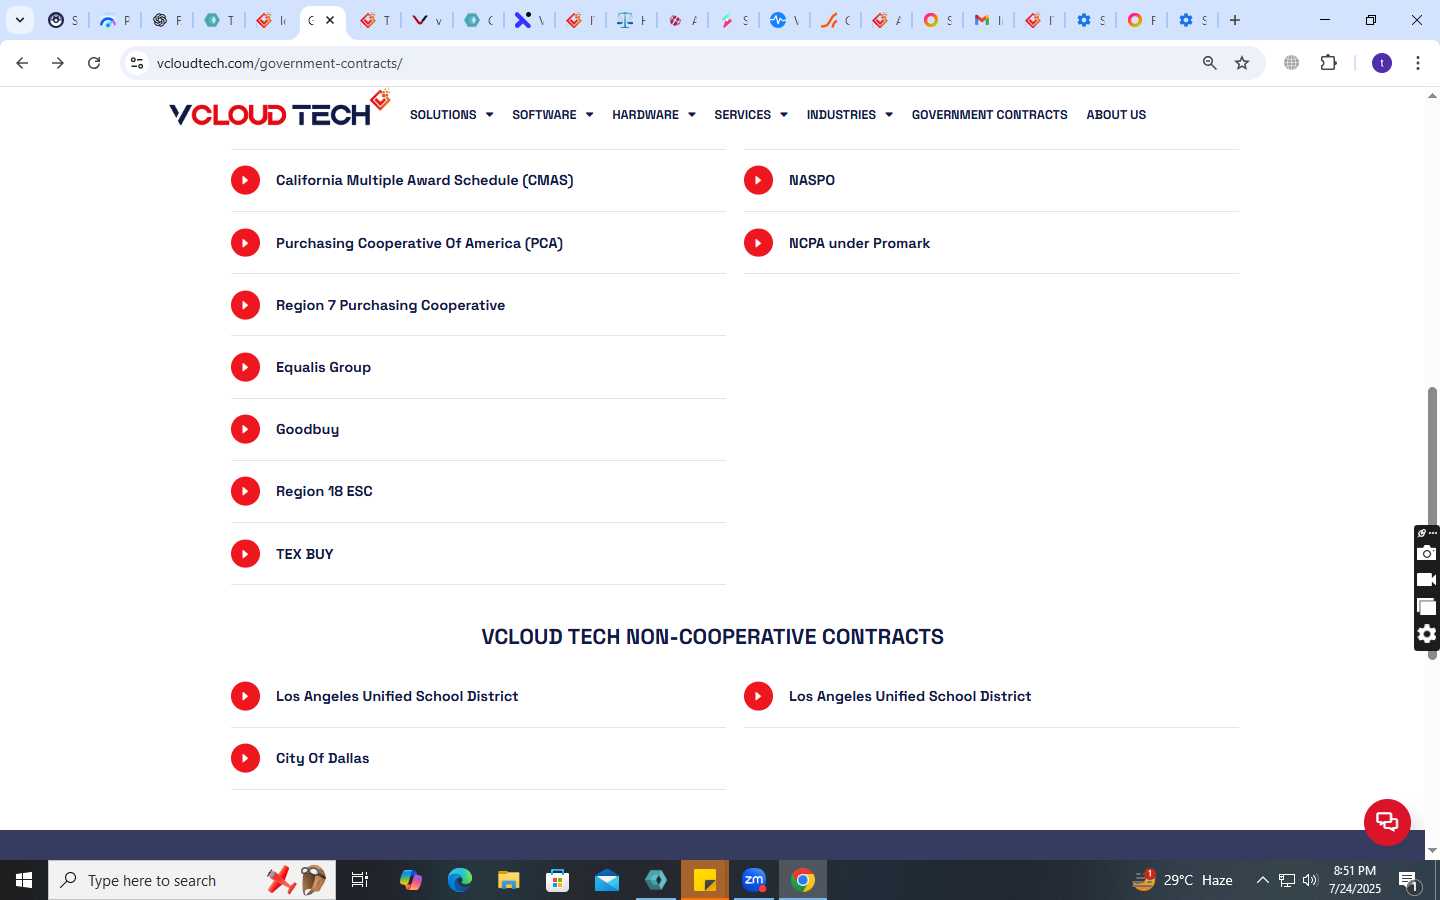The height and width of the screenshot is (900, 1440).
Task: Click the red icon next to NASPO
Action: click(x=758, y=180)
